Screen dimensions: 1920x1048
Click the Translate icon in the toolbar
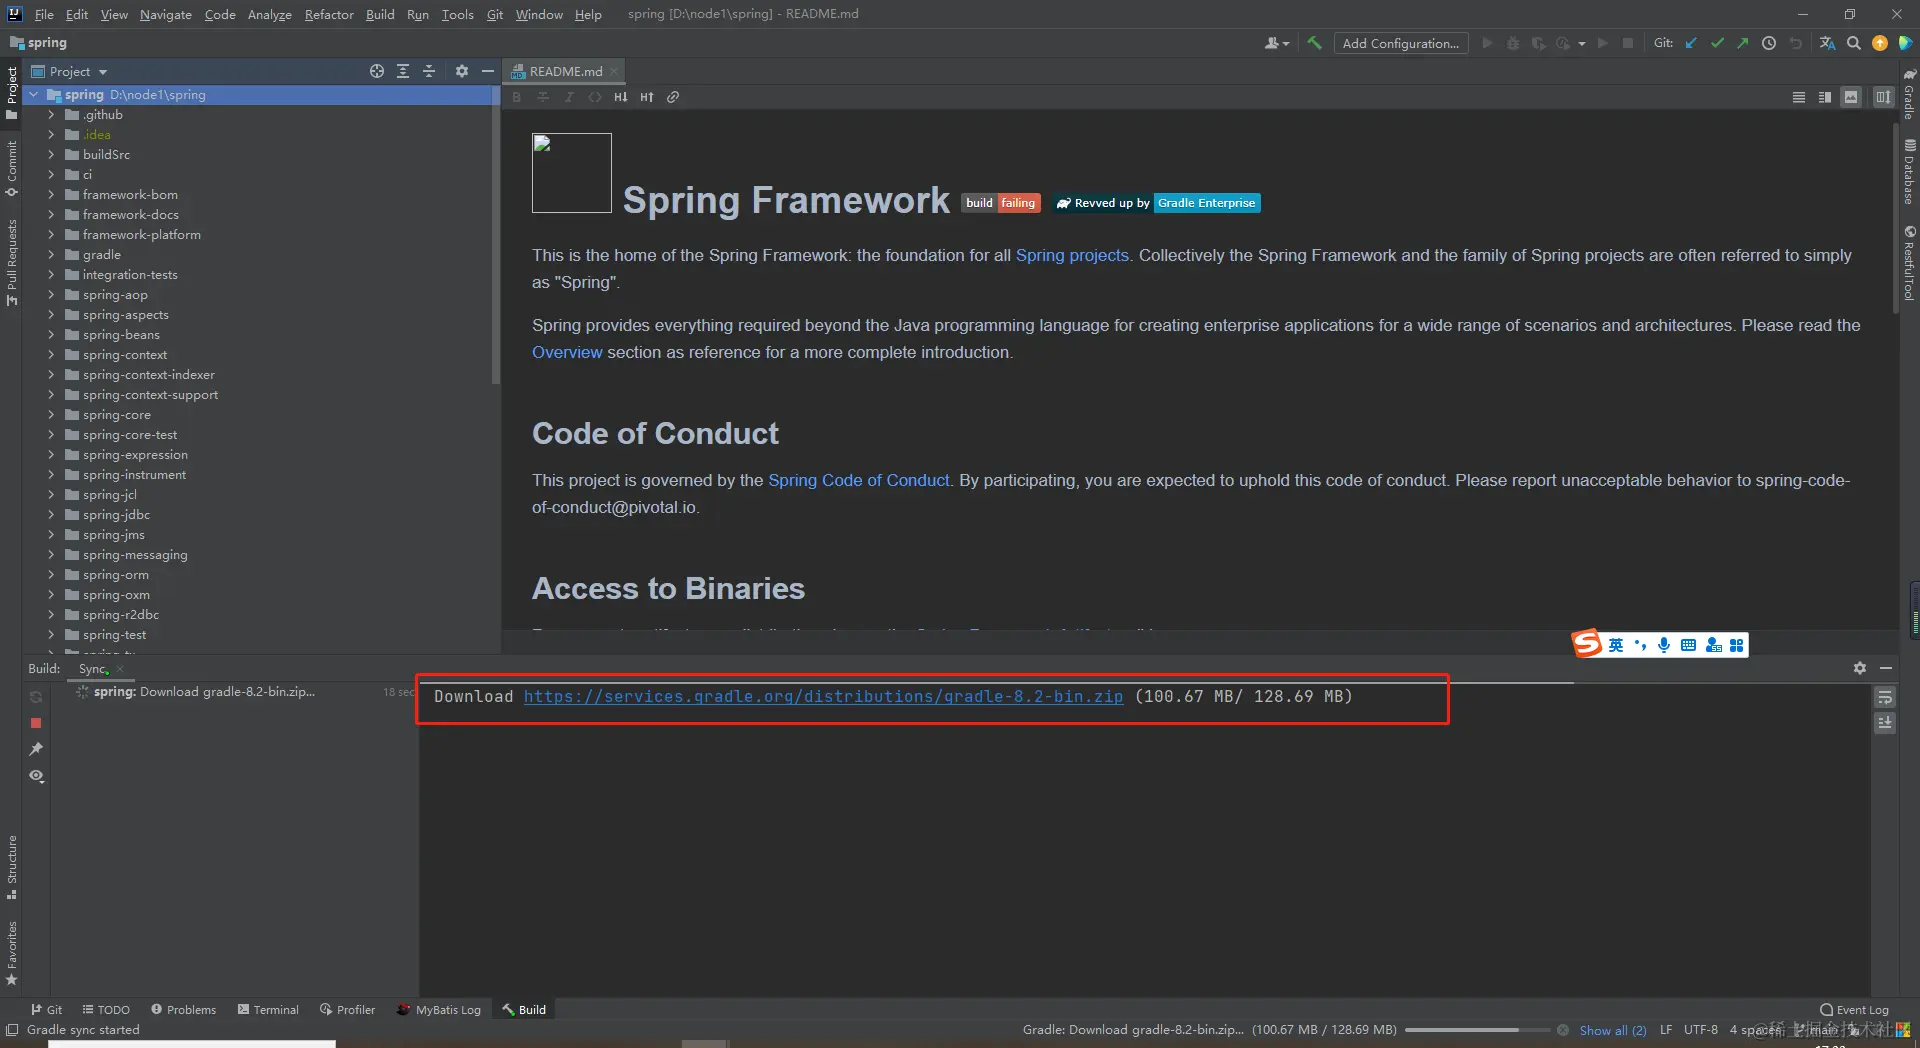pyautogui.click(x=1828, y=43)
